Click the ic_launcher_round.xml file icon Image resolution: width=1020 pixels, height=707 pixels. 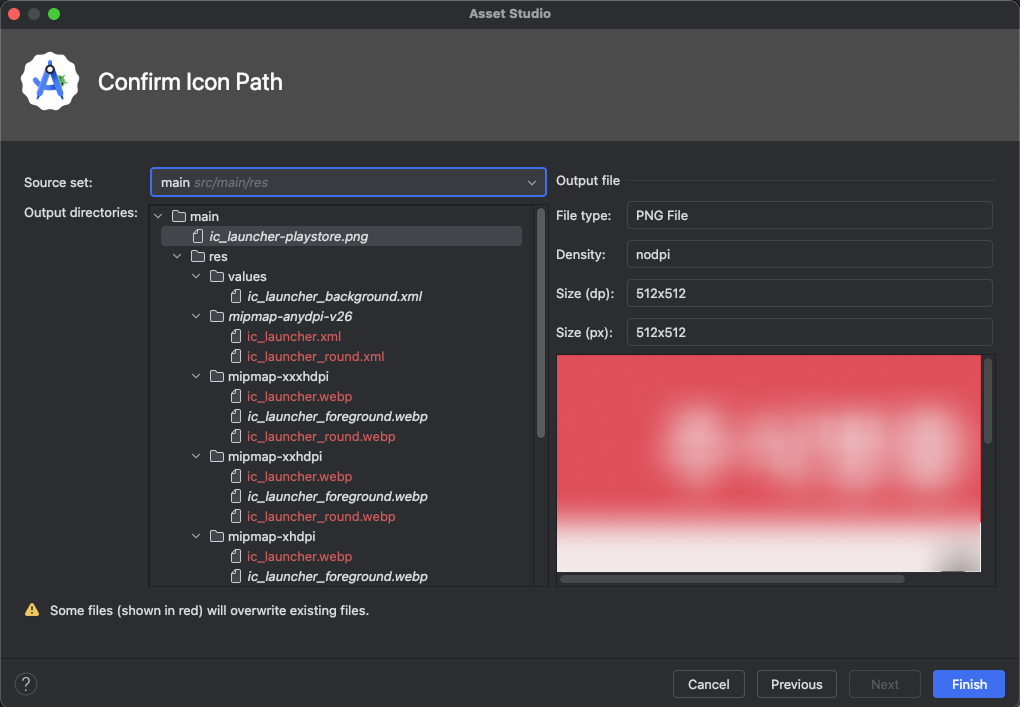(236, 356)
